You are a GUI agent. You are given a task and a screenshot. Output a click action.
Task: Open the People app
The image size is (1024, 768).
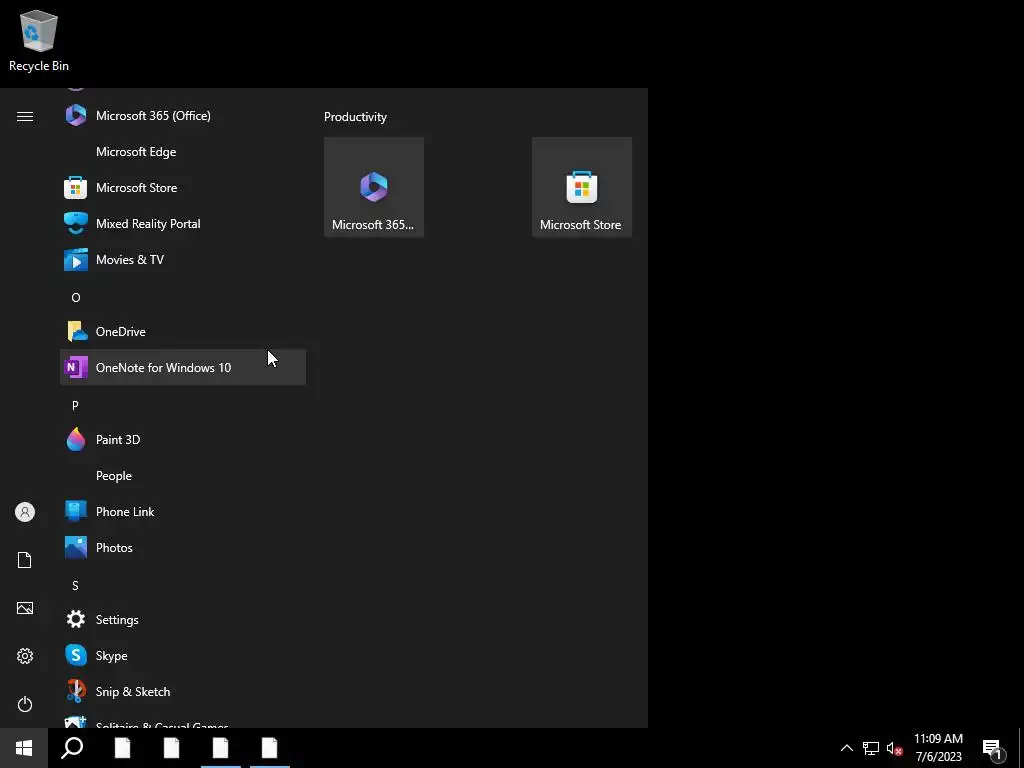point(183,475)
